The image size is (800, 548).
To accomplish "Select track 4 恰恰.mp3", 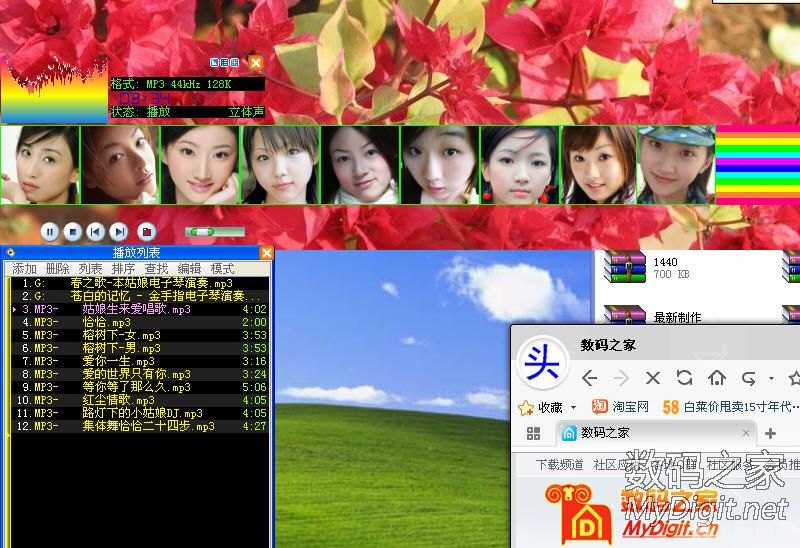I will coord(140,322).
